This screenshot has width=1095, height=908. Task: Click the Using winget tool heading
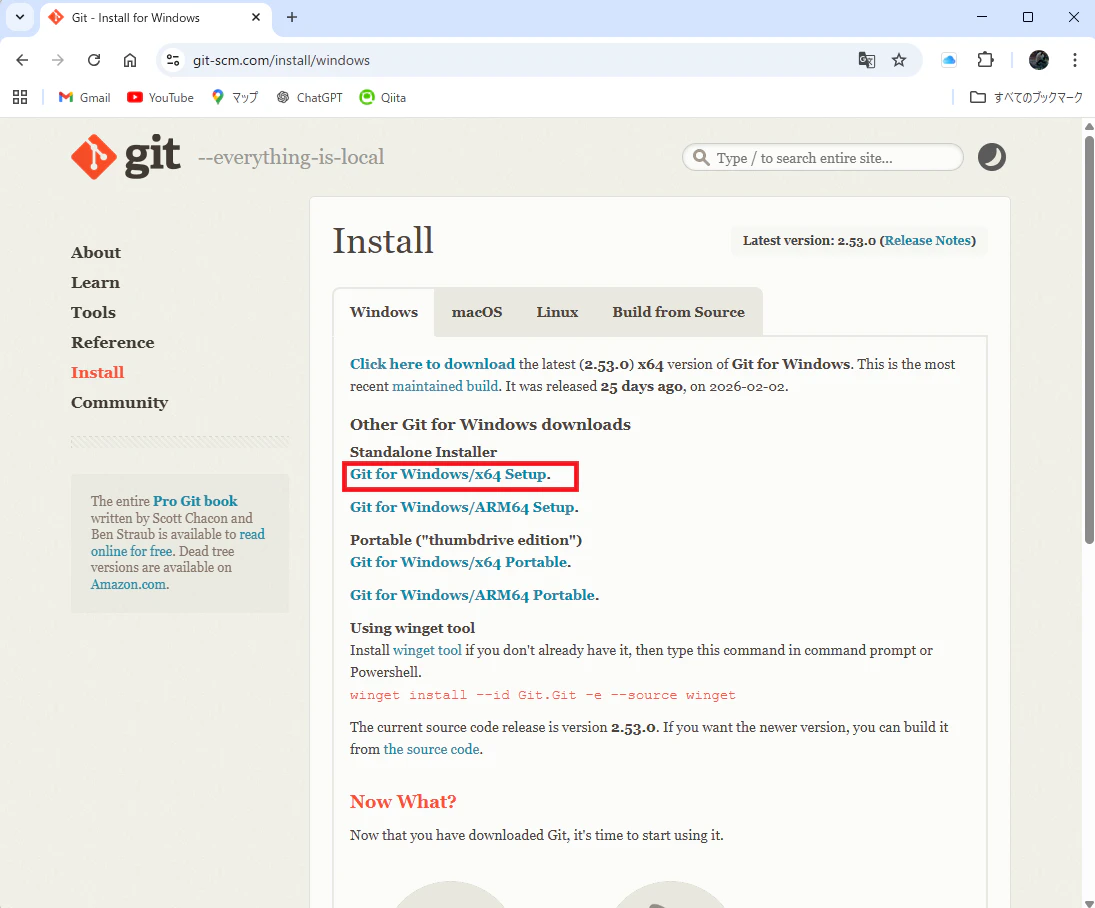click(x=412, y=628)
